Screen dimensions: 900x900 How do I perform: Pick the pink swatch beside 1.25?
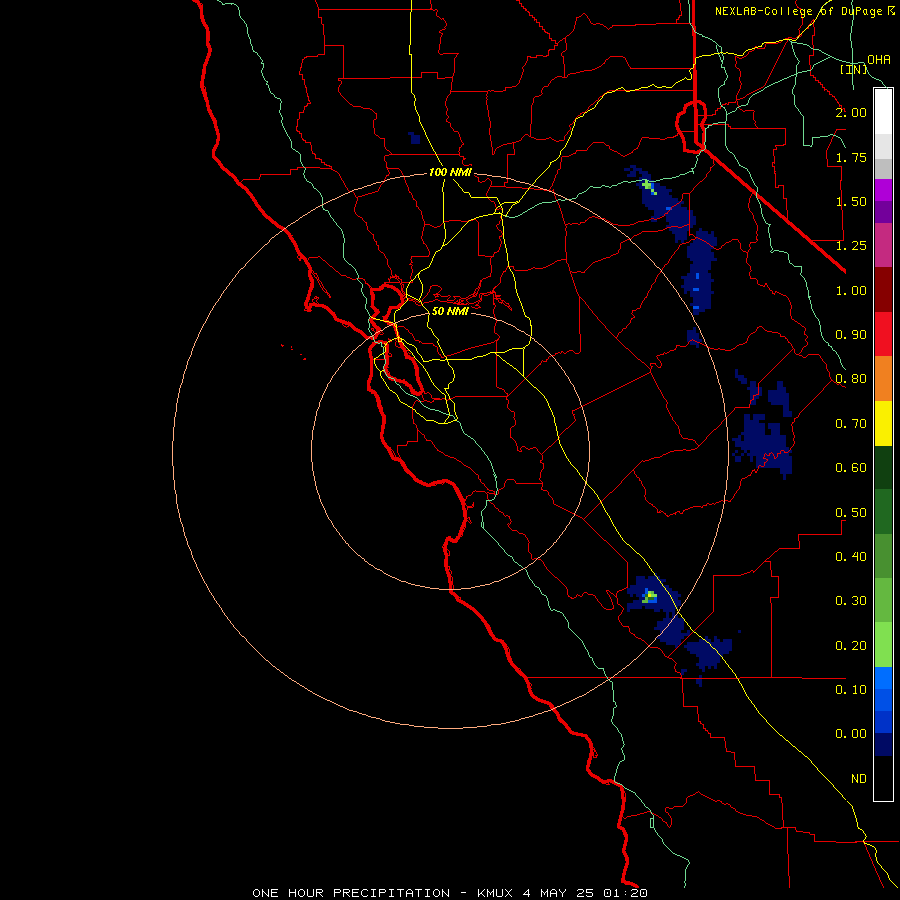click(883, 246)
